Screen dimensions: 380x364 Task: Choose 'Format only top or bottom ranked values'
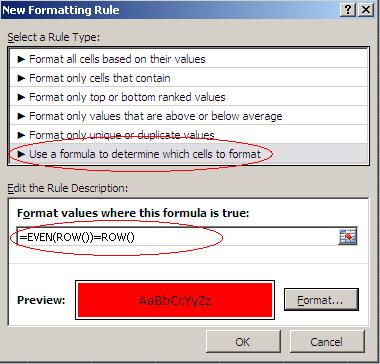pos(188,97)
